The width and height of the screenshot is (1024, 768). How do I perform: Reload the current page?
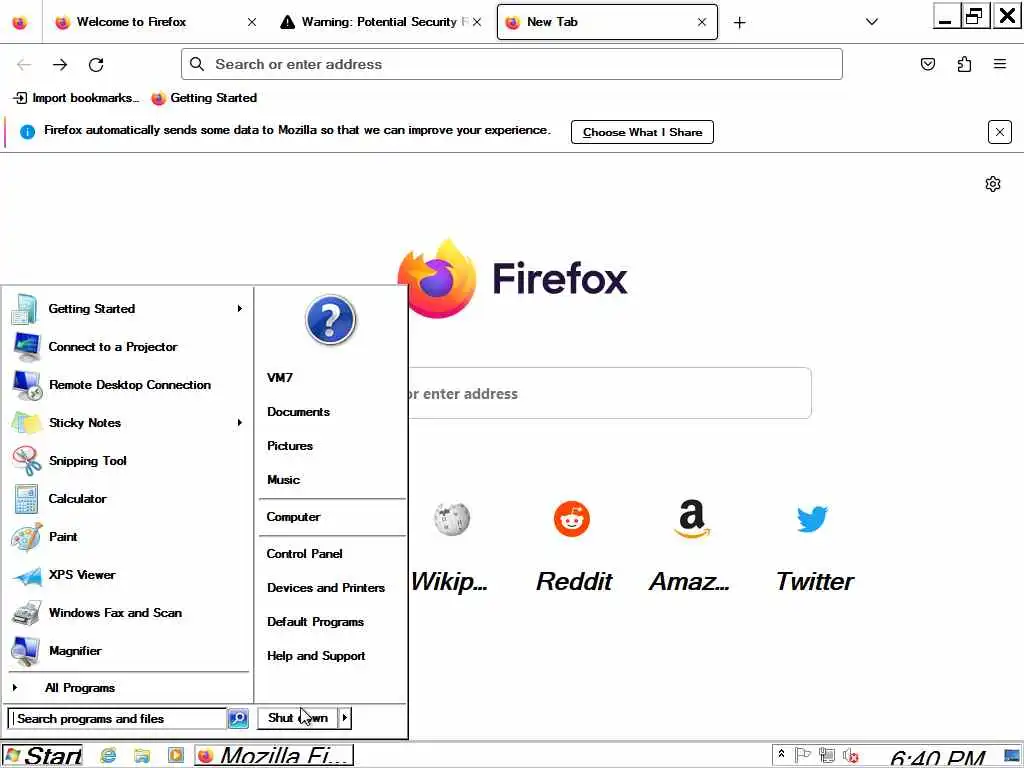pyautogui.click(x=97, y=64)
